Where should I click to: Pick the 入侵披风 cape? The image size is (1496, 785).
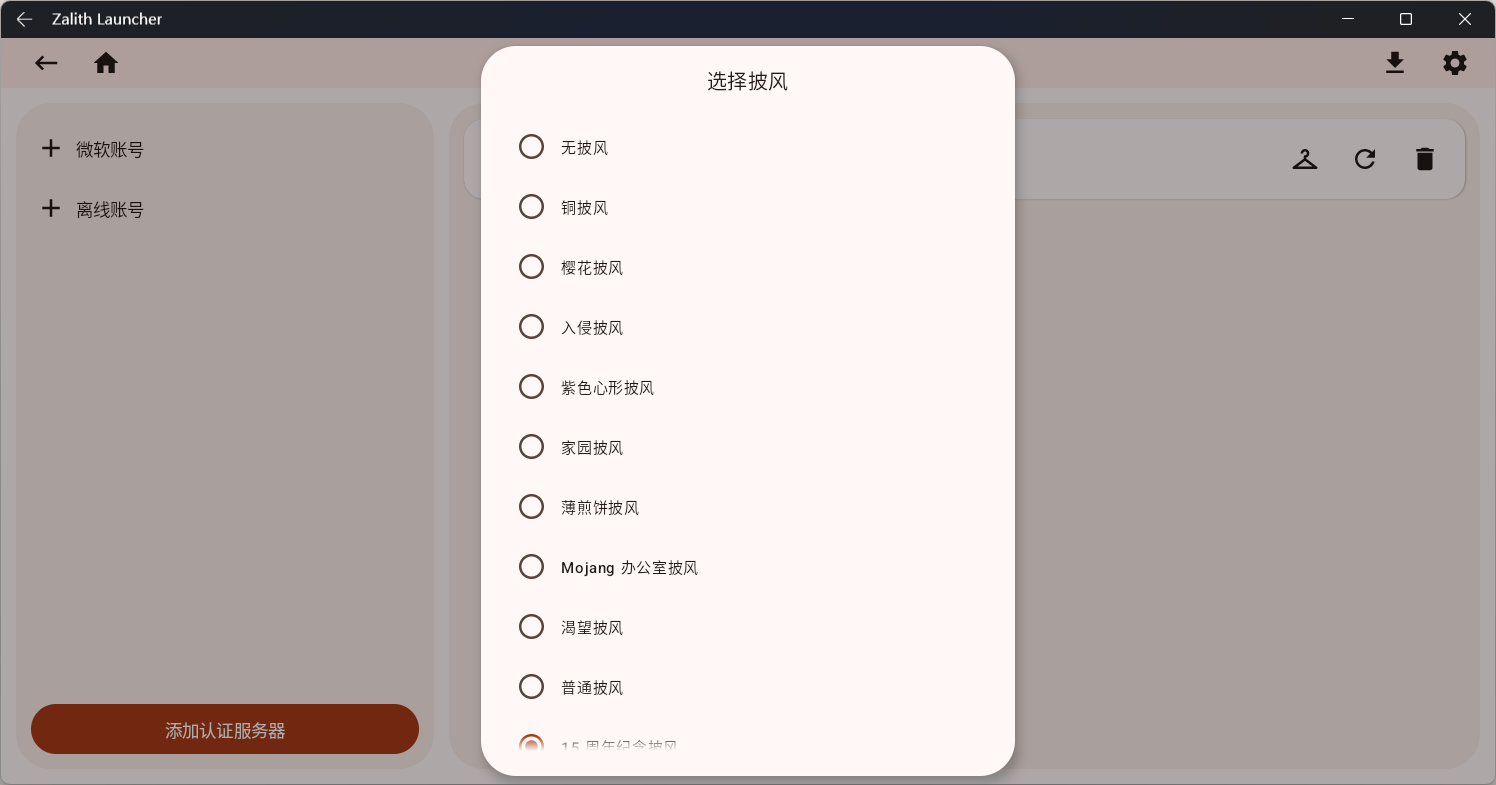point(531,326)
